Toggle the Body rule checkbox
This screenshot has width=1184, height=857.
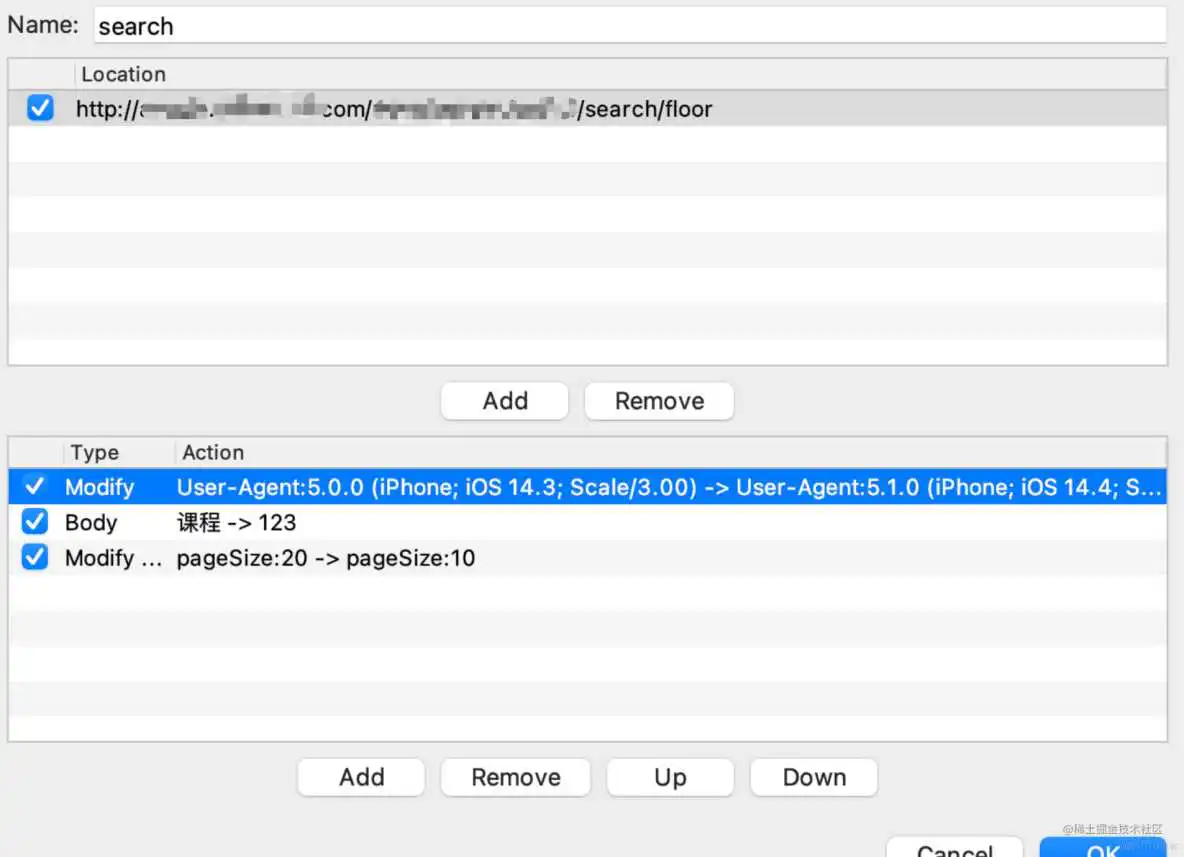click(35, 522)
